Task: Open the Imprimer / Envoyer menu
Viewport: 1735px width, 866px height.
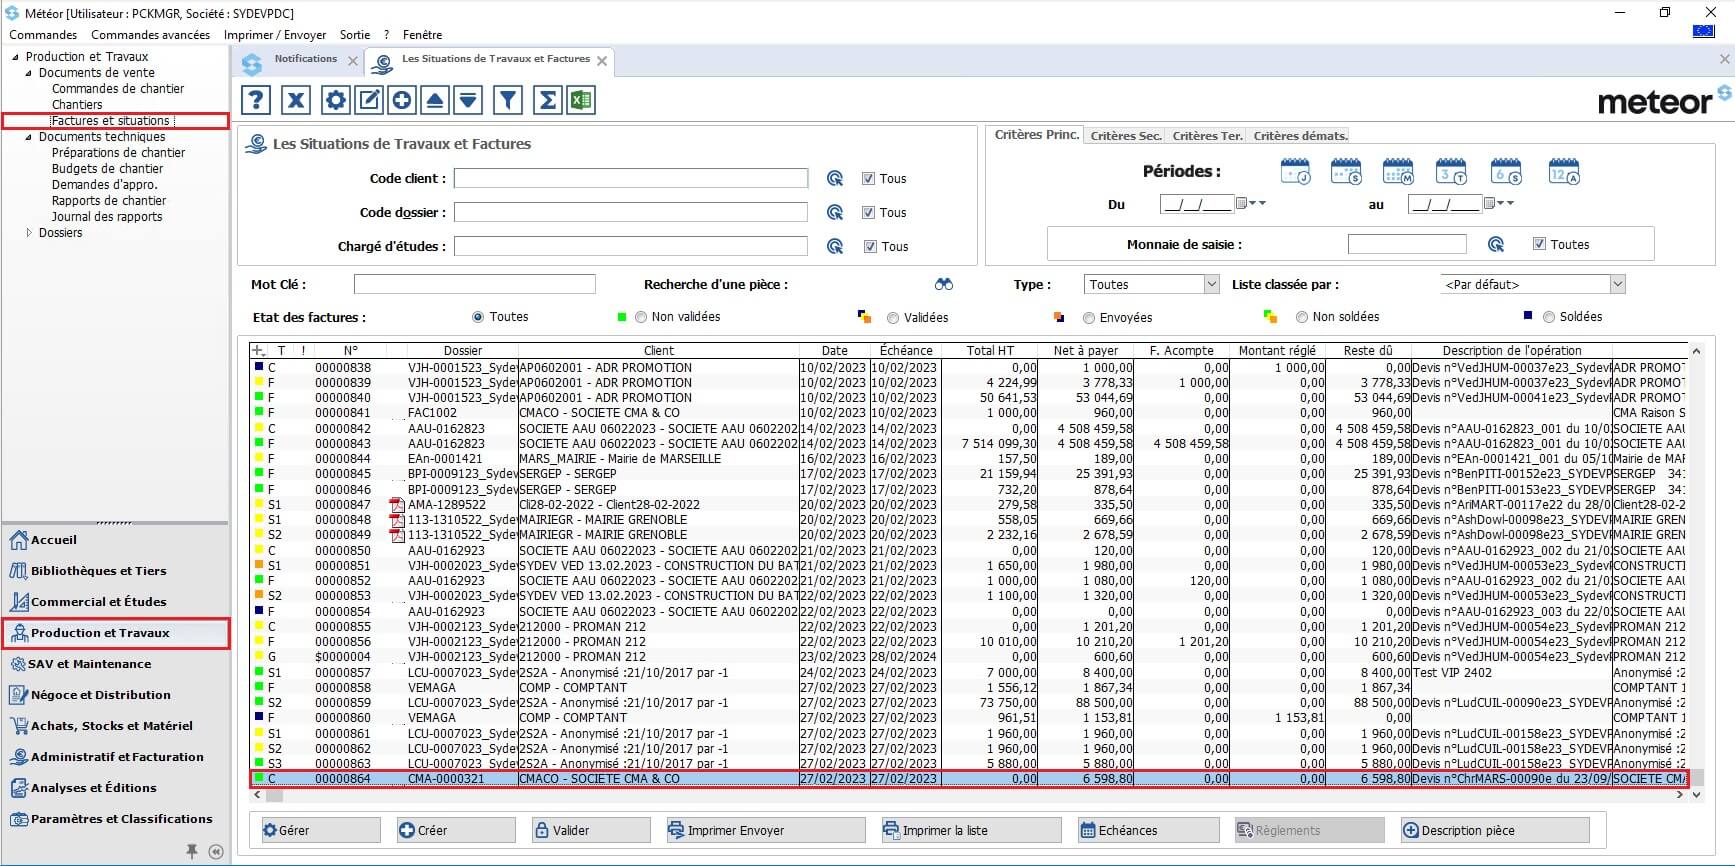Action: (x=275, y=35)
